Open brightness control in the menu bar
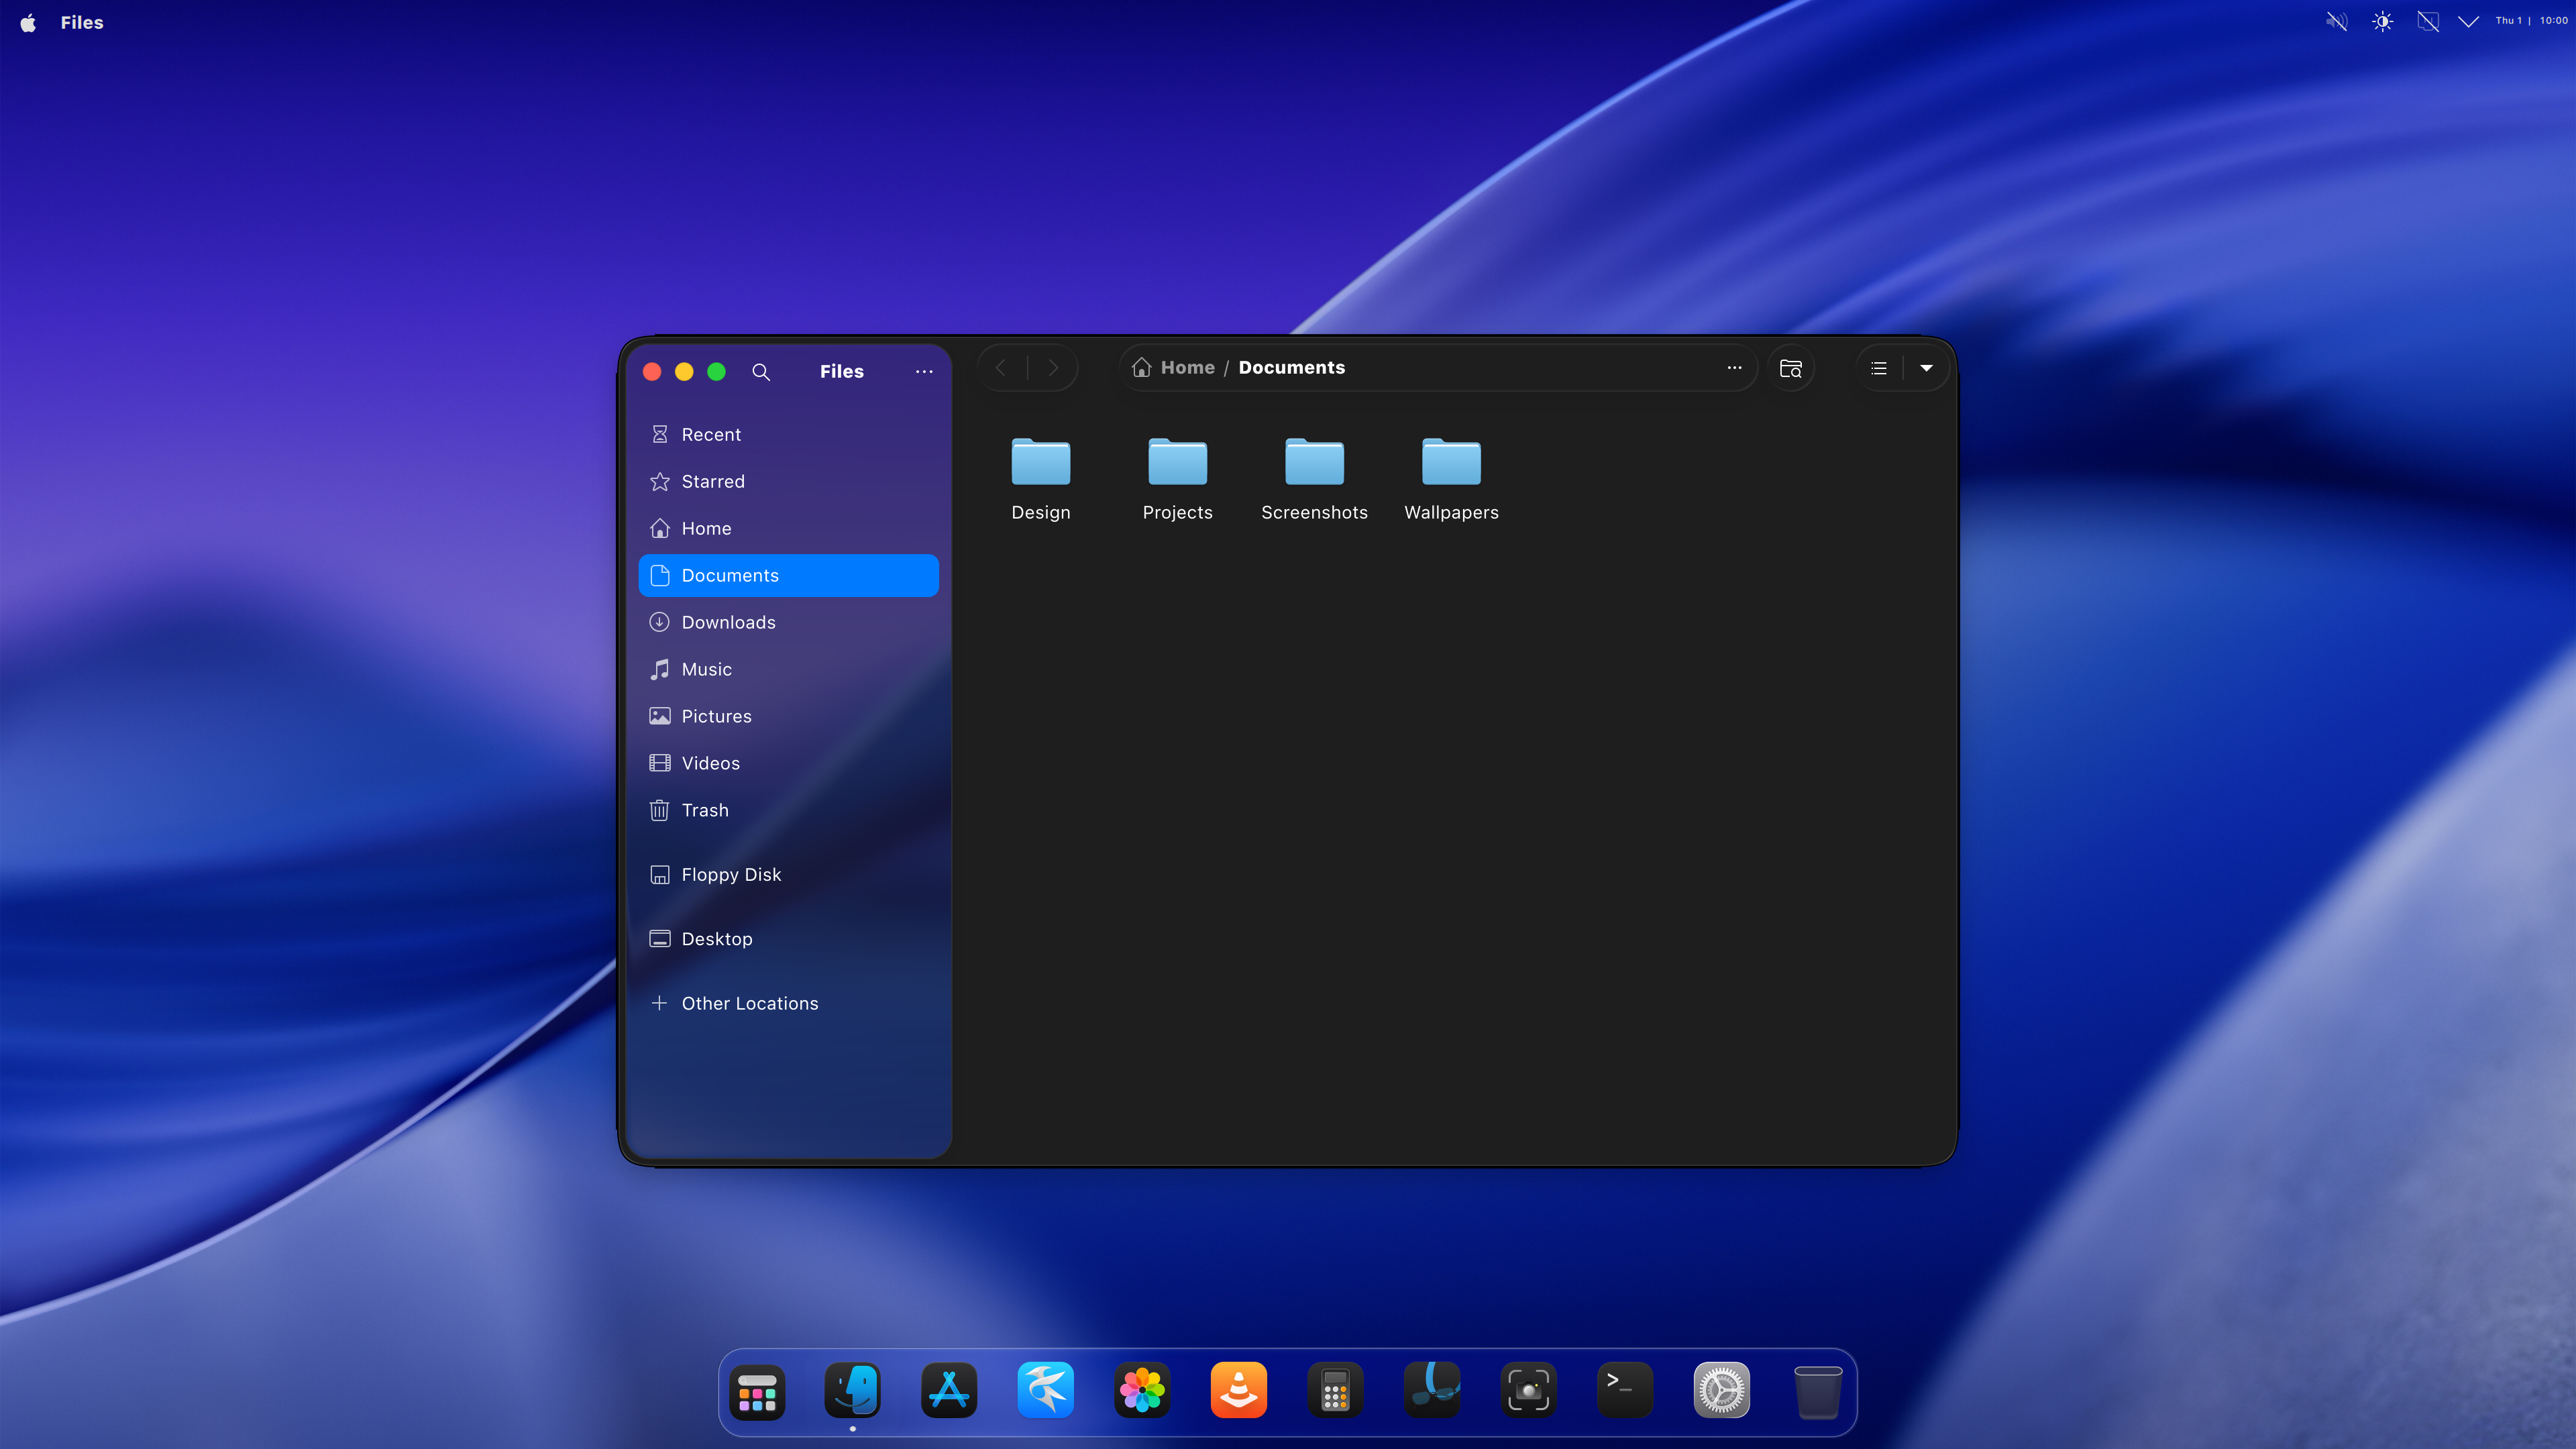The width and height of the screenshot is (2576, 1449). [2382, 21]
